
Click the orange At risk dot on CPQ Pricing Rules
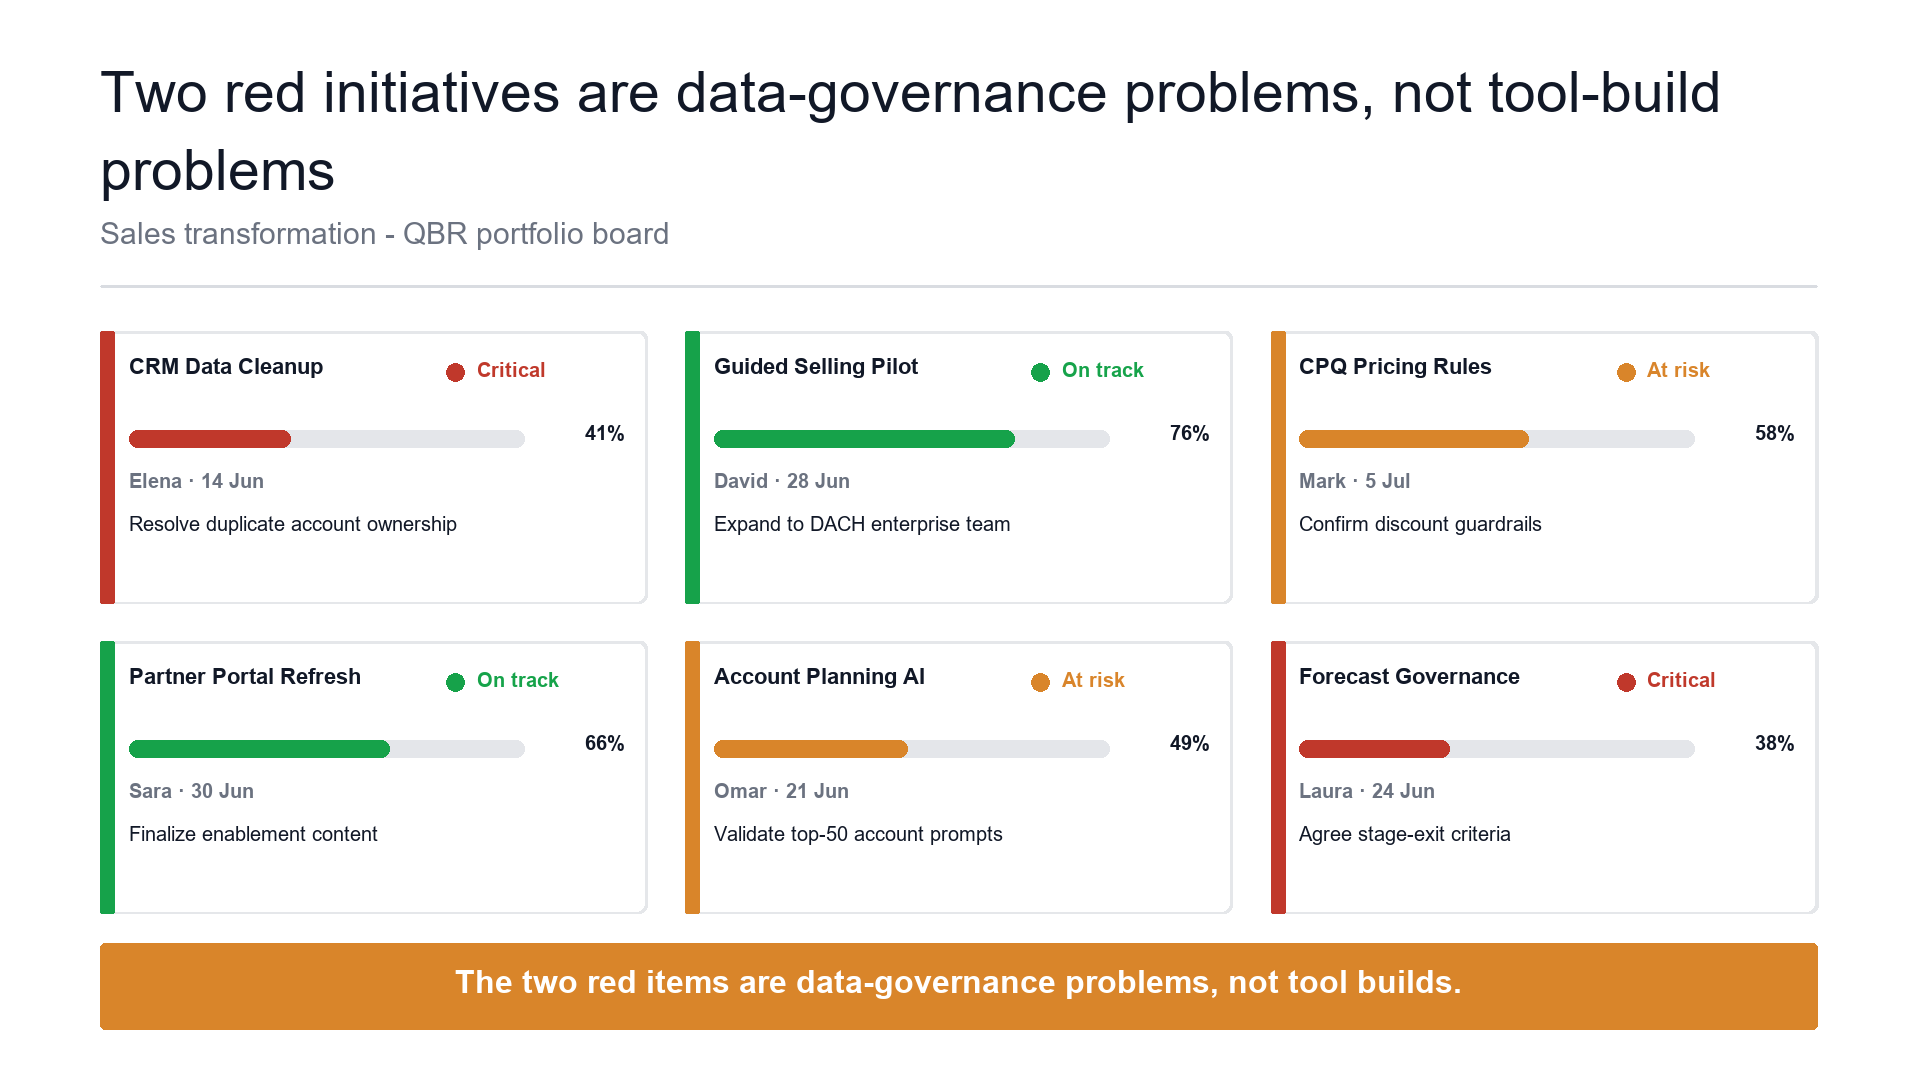1626,372
